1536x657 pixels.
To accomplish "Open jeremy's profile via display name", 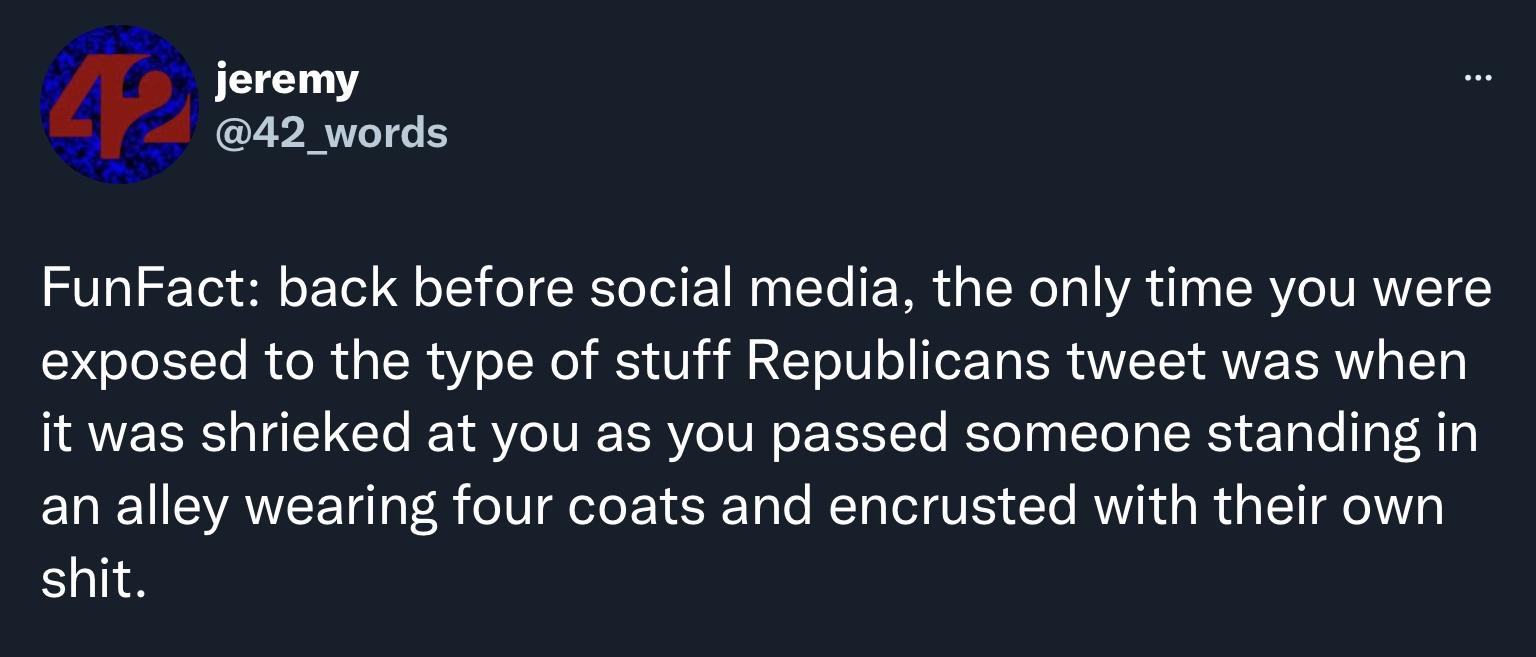I will (286, 81).
